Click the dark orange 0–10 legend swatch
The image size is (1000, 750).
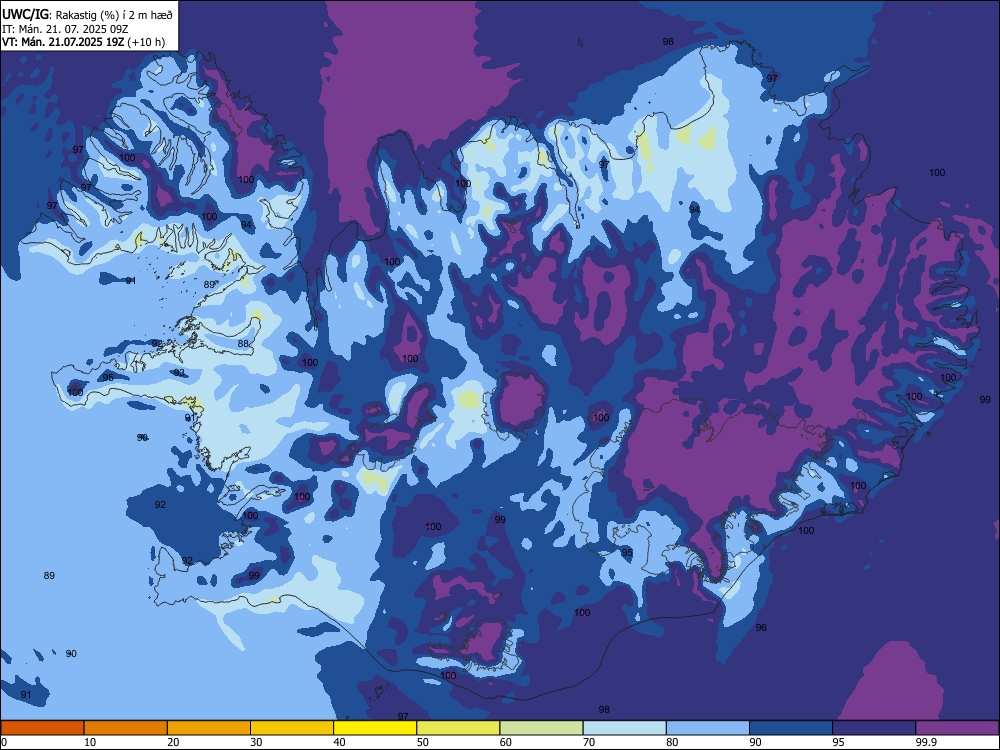[x=43, y=728]
